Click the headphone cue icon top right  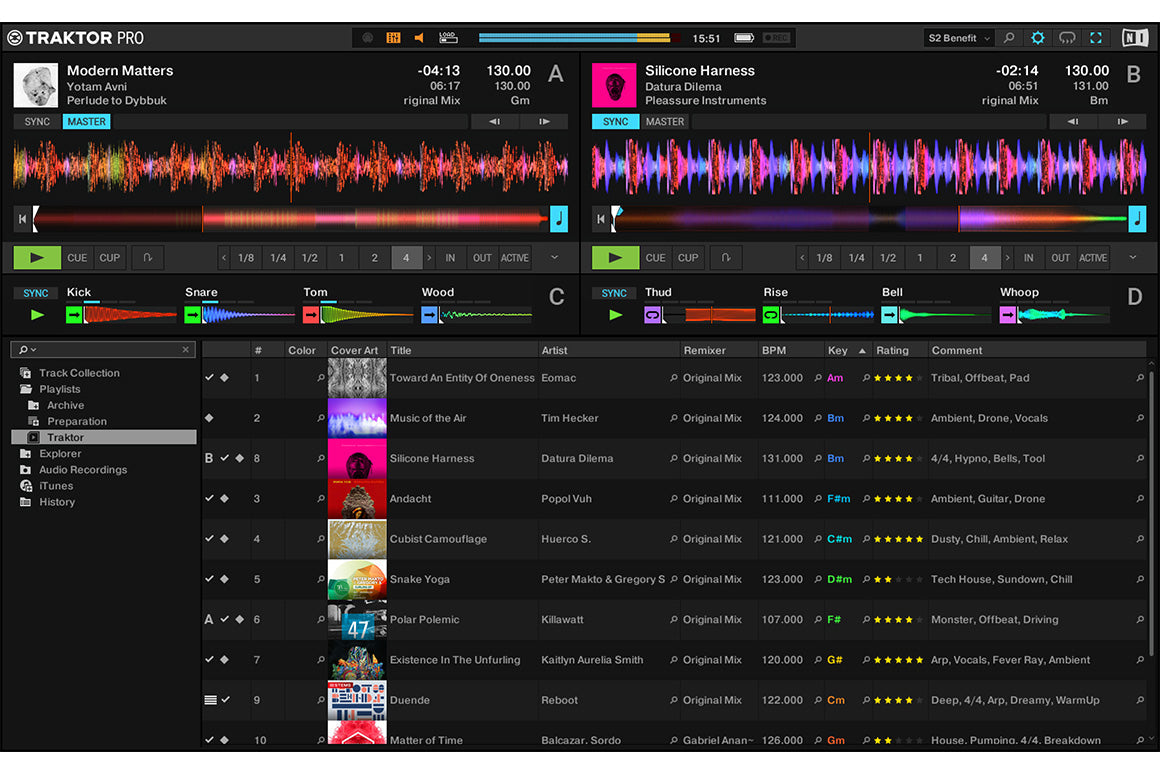click(1067, 37)
